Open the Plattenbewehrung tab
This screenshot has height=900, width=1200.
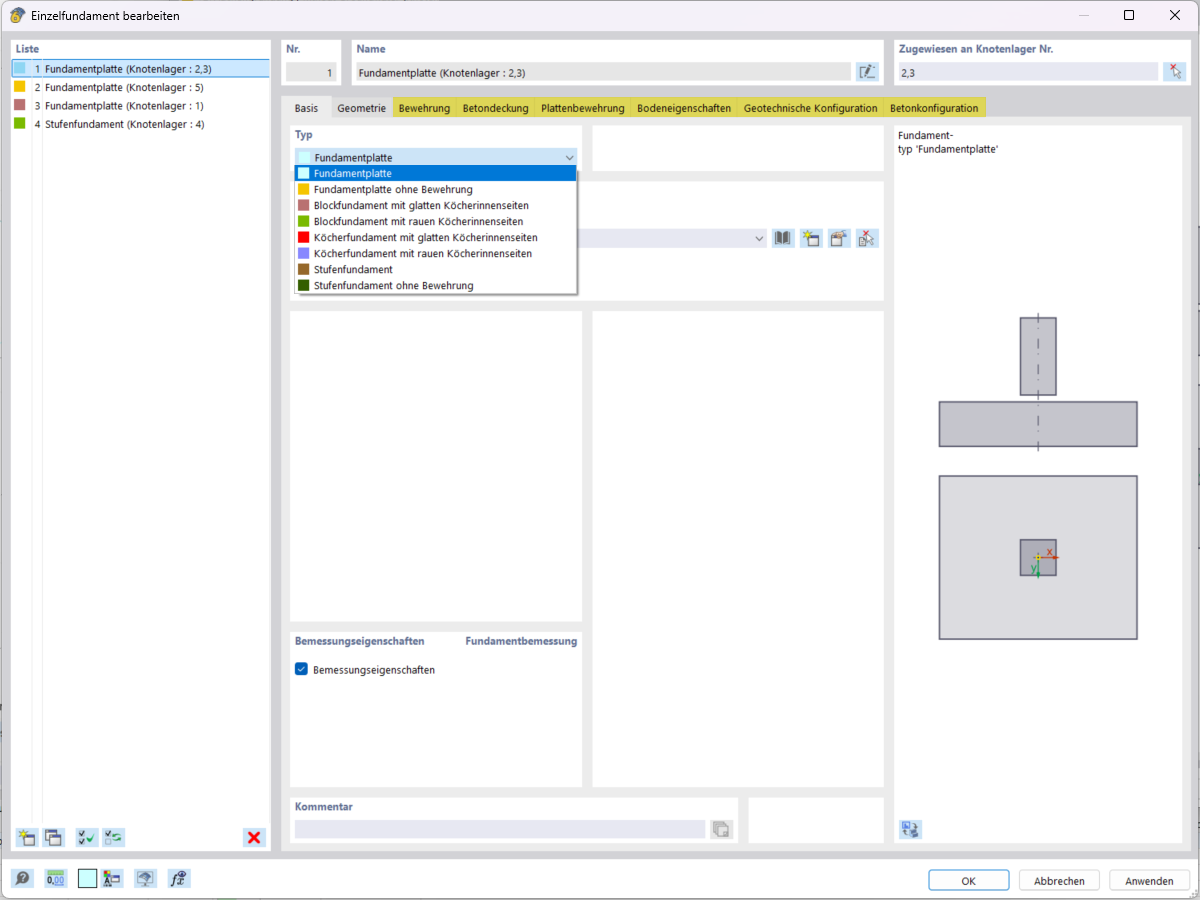pos(583,108)
